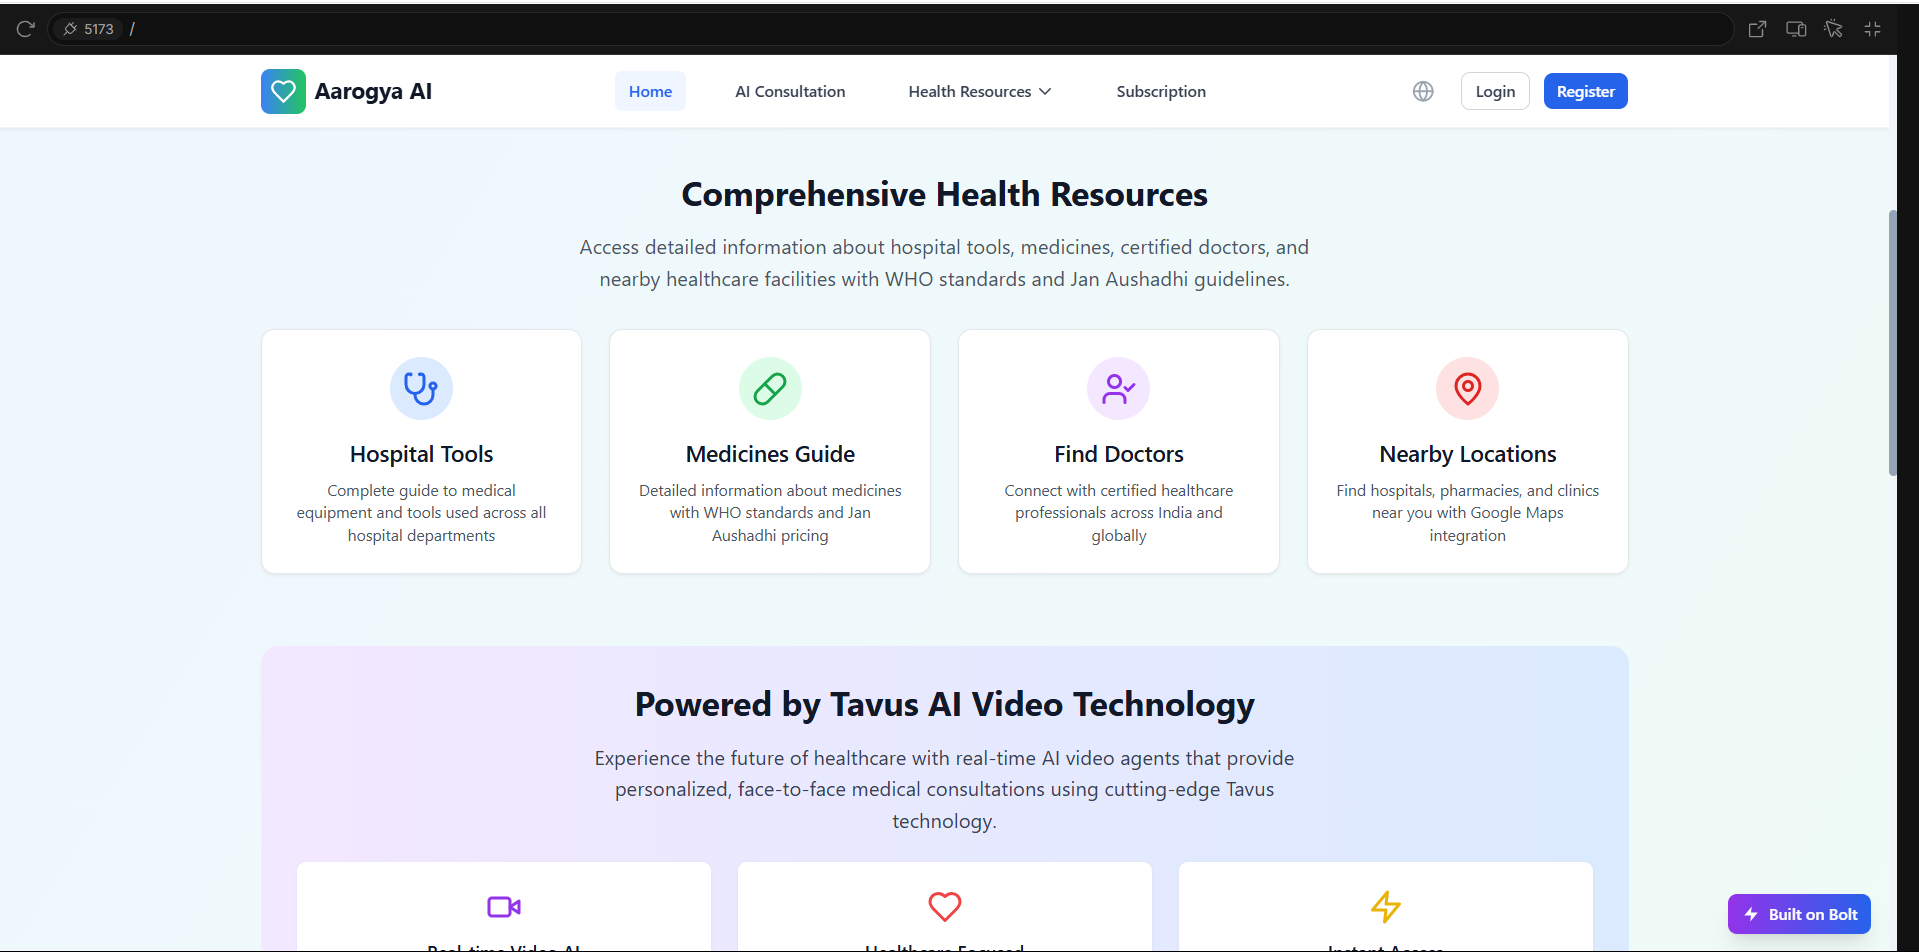Click the red heart icon in Tavus section
Screen dimensions: 1919x952
click(945, 907)
